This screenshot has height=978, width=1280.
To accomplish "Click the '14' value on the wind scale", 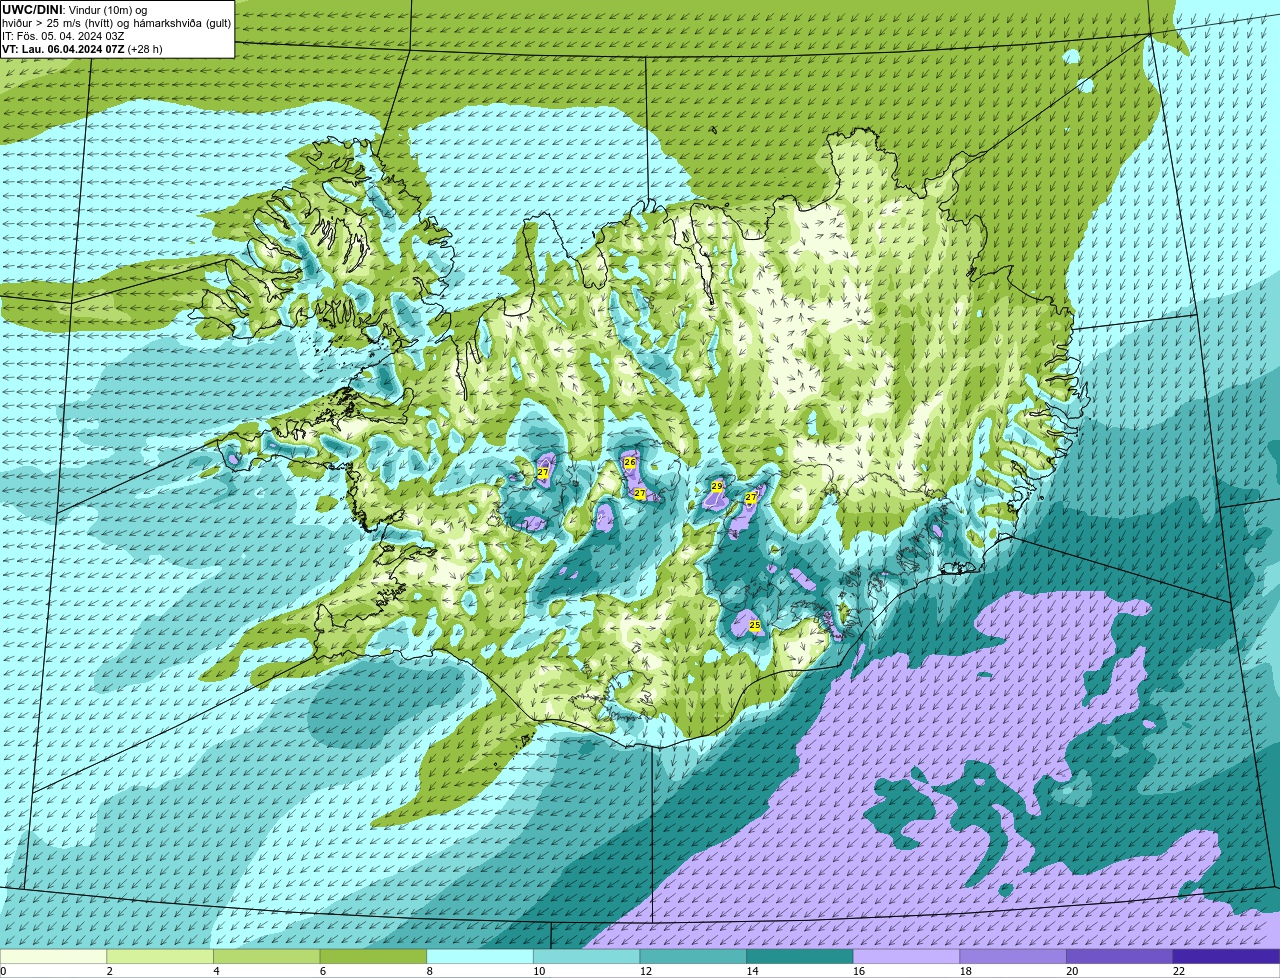I will (x=752, y=971).
